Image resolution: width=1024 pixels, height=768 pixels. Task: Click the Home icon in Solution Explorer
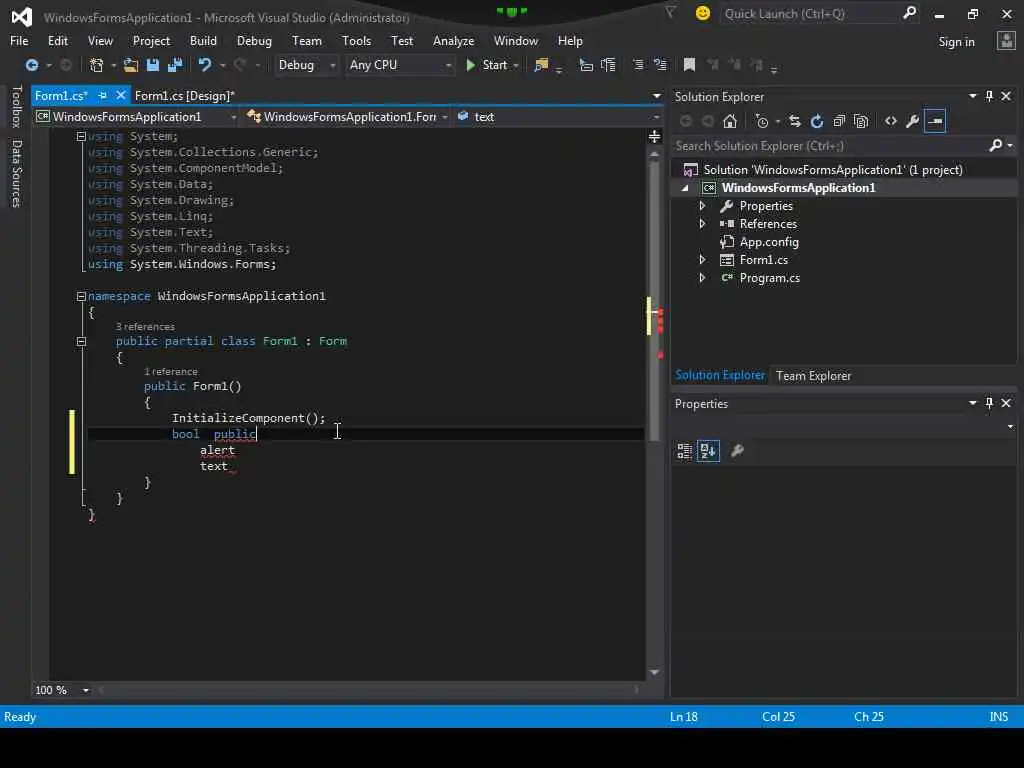(730, 121)
